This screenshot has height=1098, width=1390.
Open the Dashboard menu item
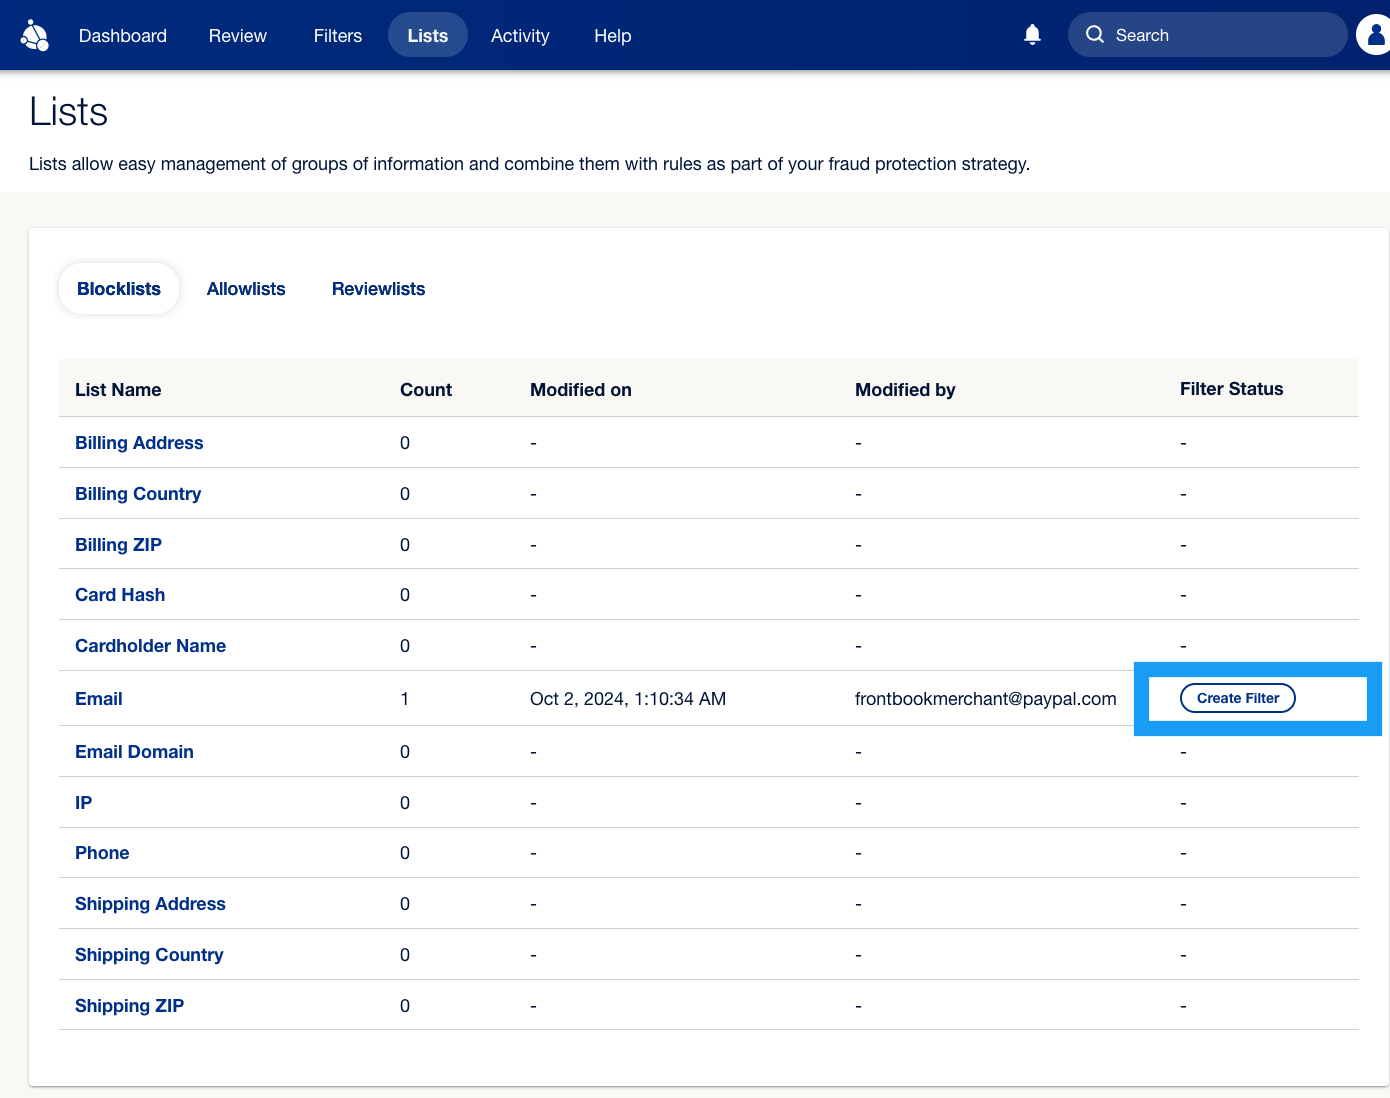[x=123, y=36]
